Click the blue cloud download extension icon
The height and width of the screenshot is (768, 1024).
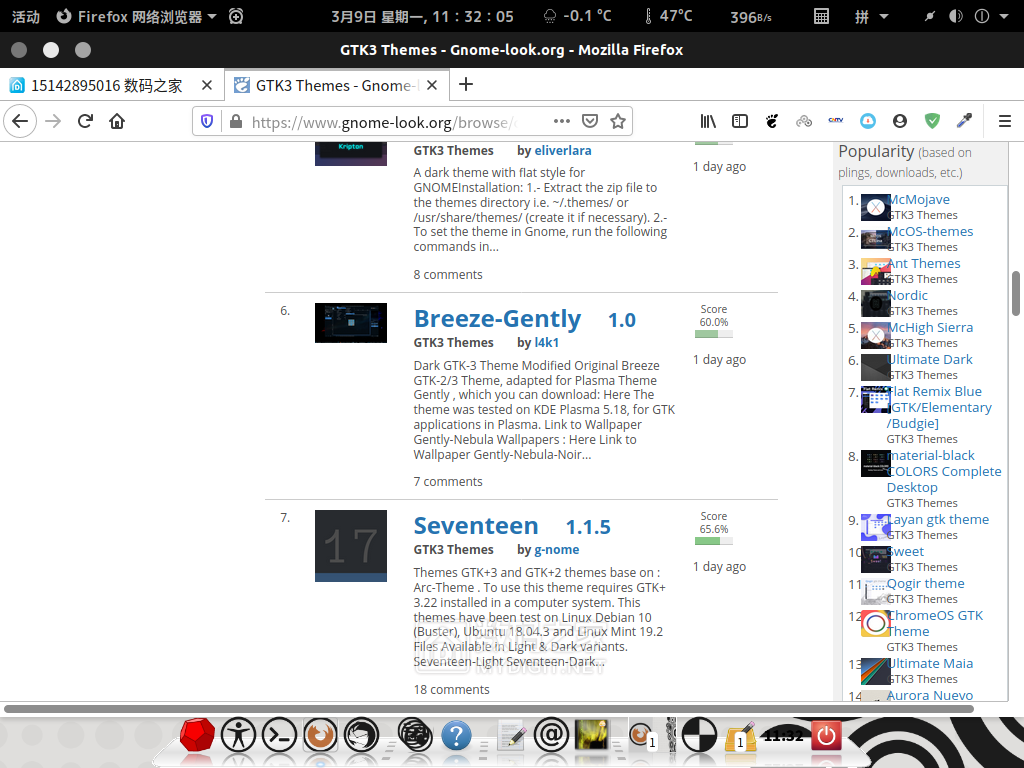click(x=868, y=121)
